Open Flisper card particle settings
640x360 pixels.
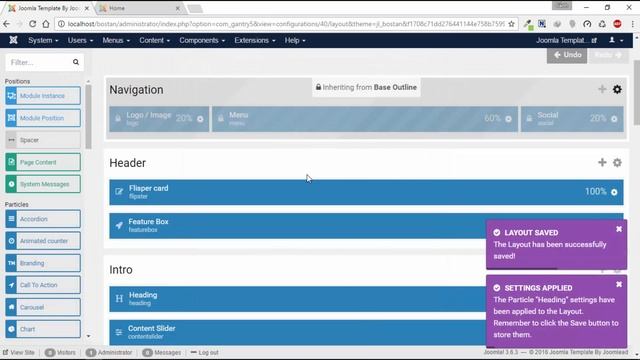[614, 192]
